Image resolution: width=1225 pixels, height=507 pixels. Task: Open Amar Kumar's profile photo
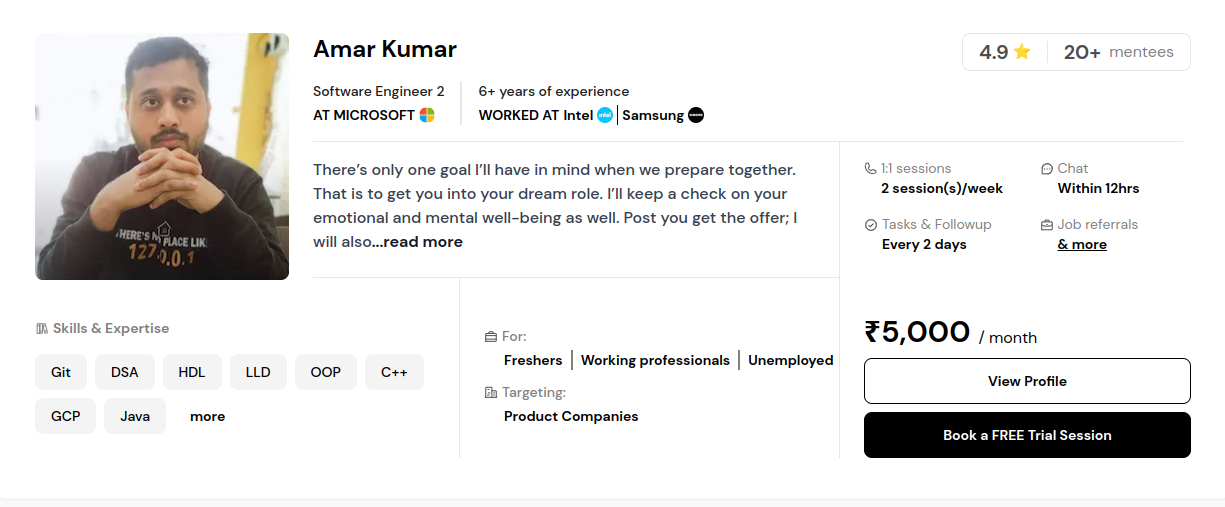point(162,156)
